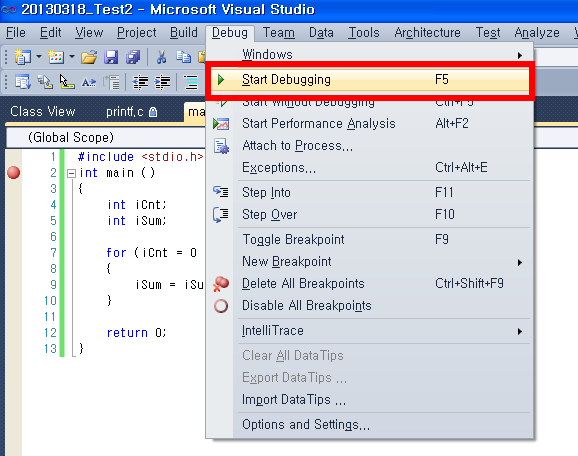The image size is (578, 456).
Task: Select Start Debugging in the Debug menu
Action: click(370, 80)
